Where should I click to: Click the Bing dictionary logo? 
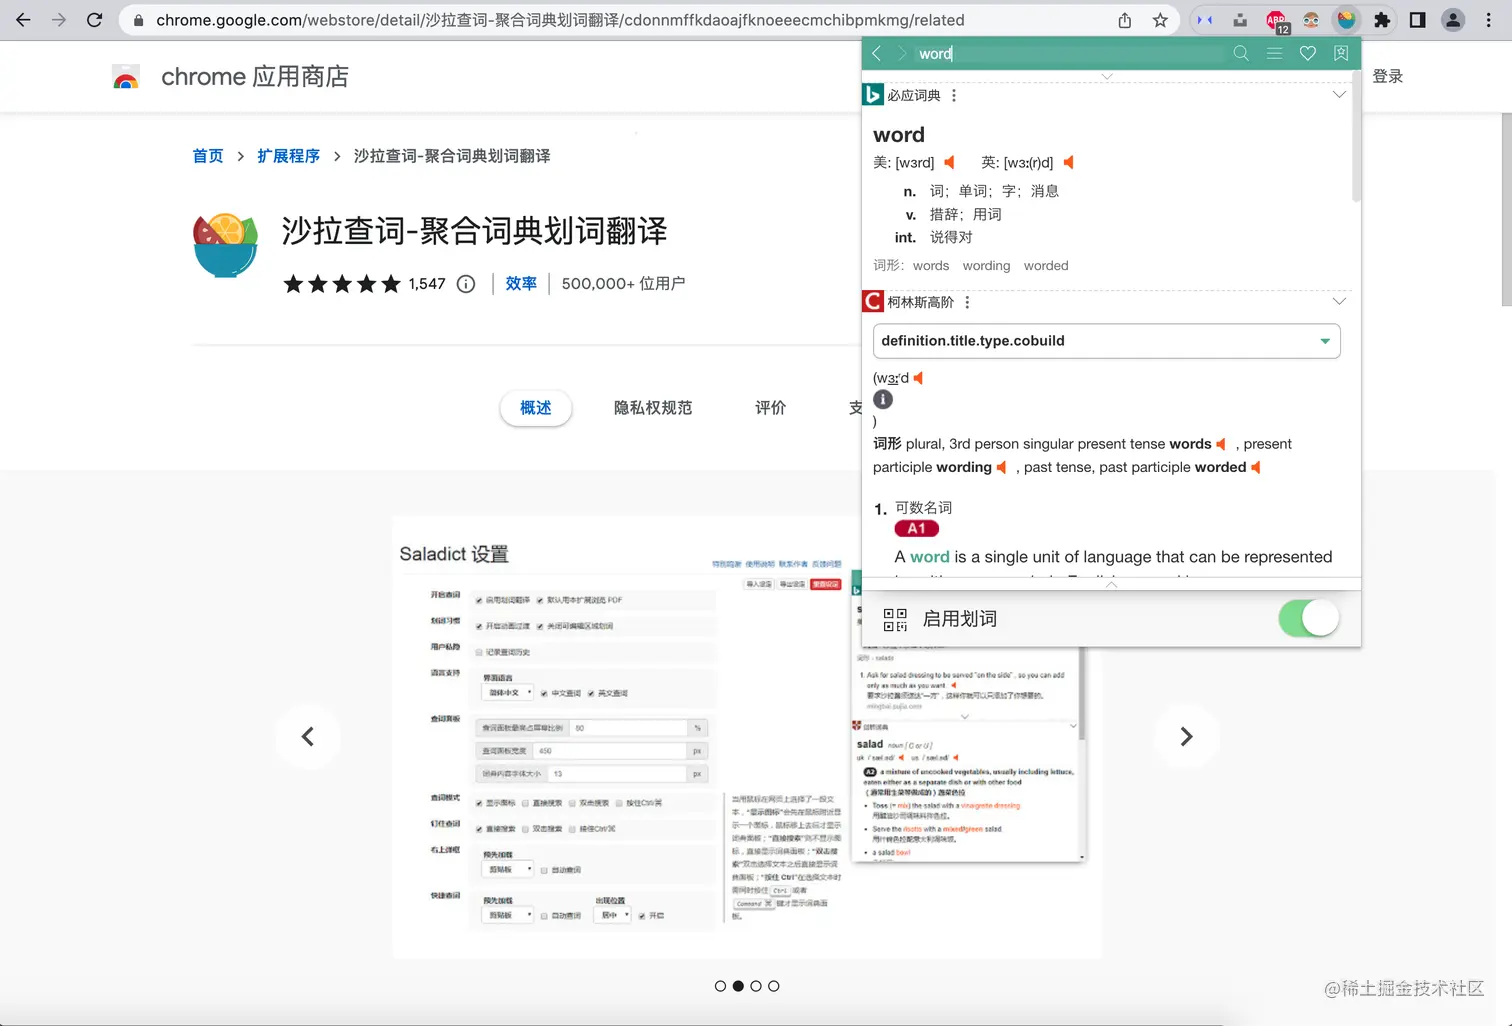873,95
